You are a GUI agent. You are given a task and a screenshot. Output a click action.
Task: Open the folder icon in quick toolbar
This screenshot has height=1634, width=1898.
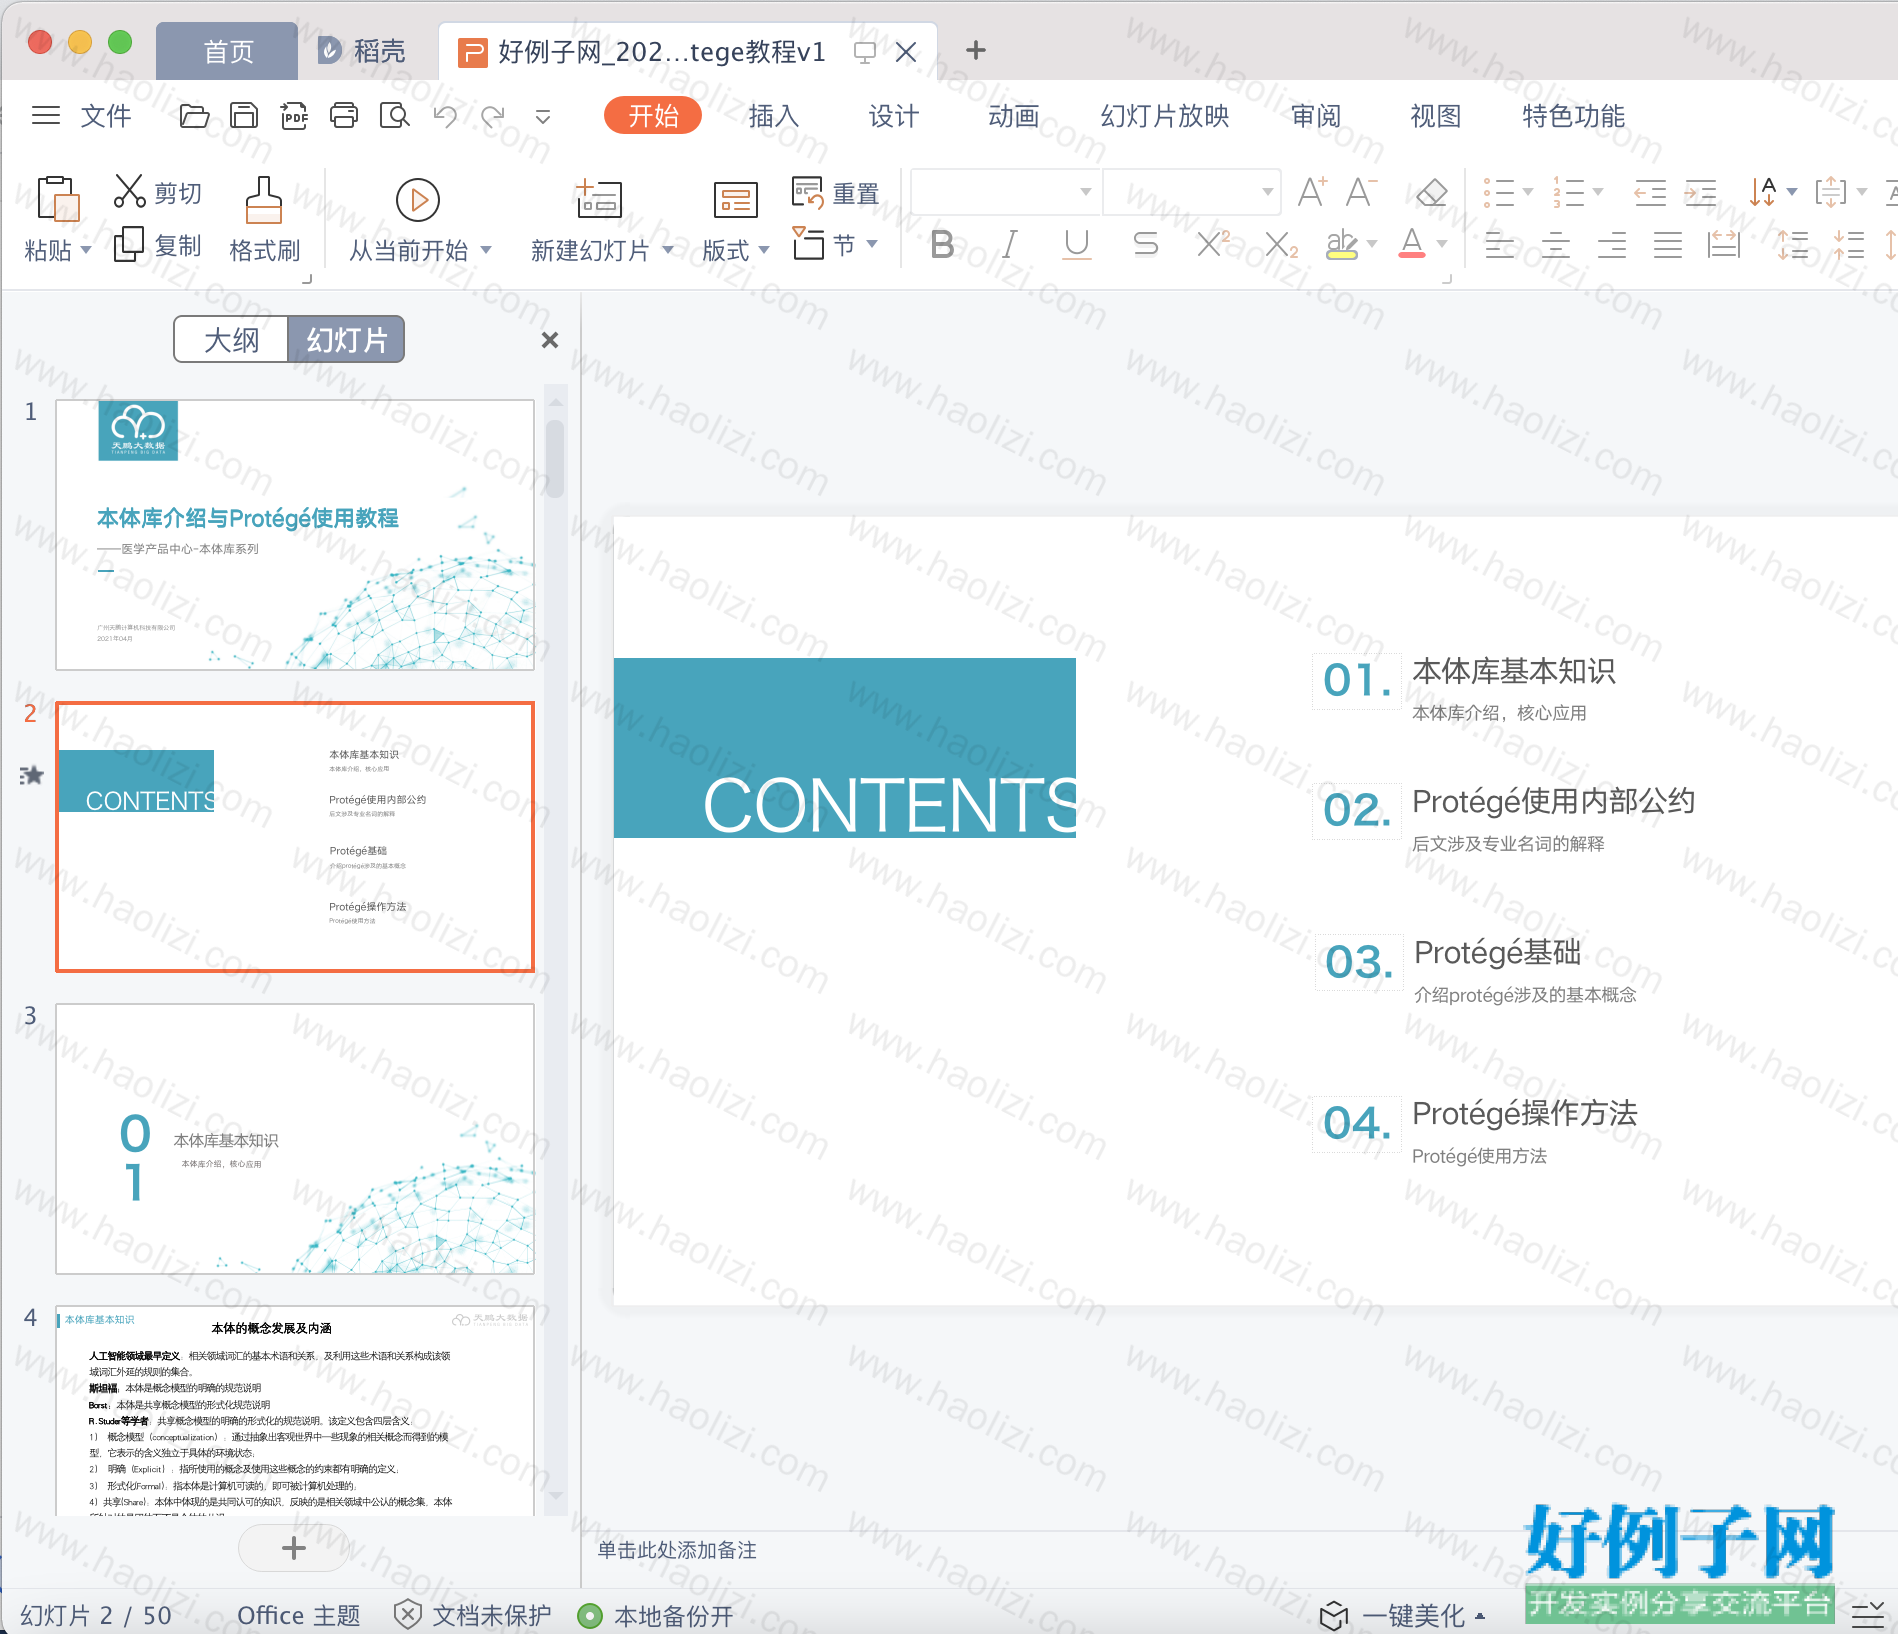[194, 116]
